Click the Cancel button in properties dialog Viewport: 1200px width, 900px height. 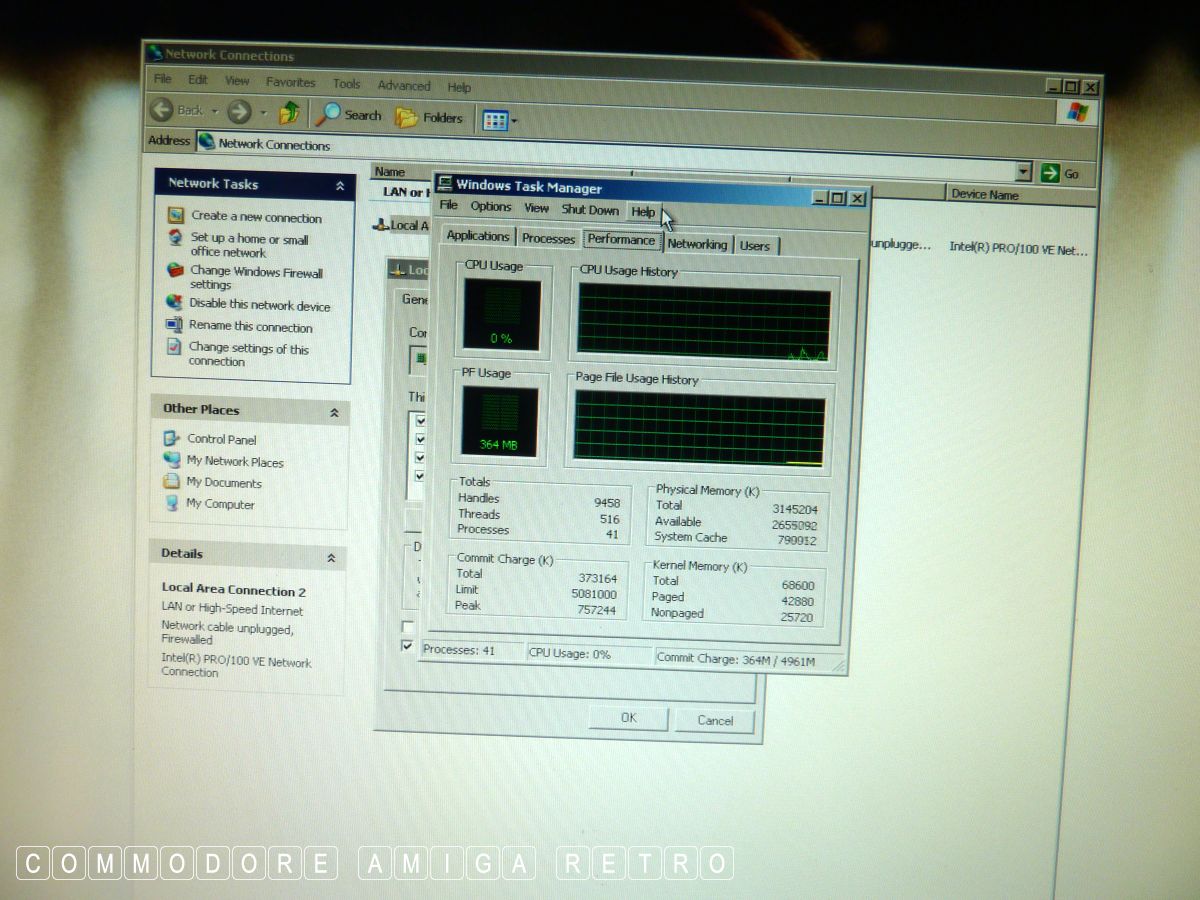tap(715, 720)
